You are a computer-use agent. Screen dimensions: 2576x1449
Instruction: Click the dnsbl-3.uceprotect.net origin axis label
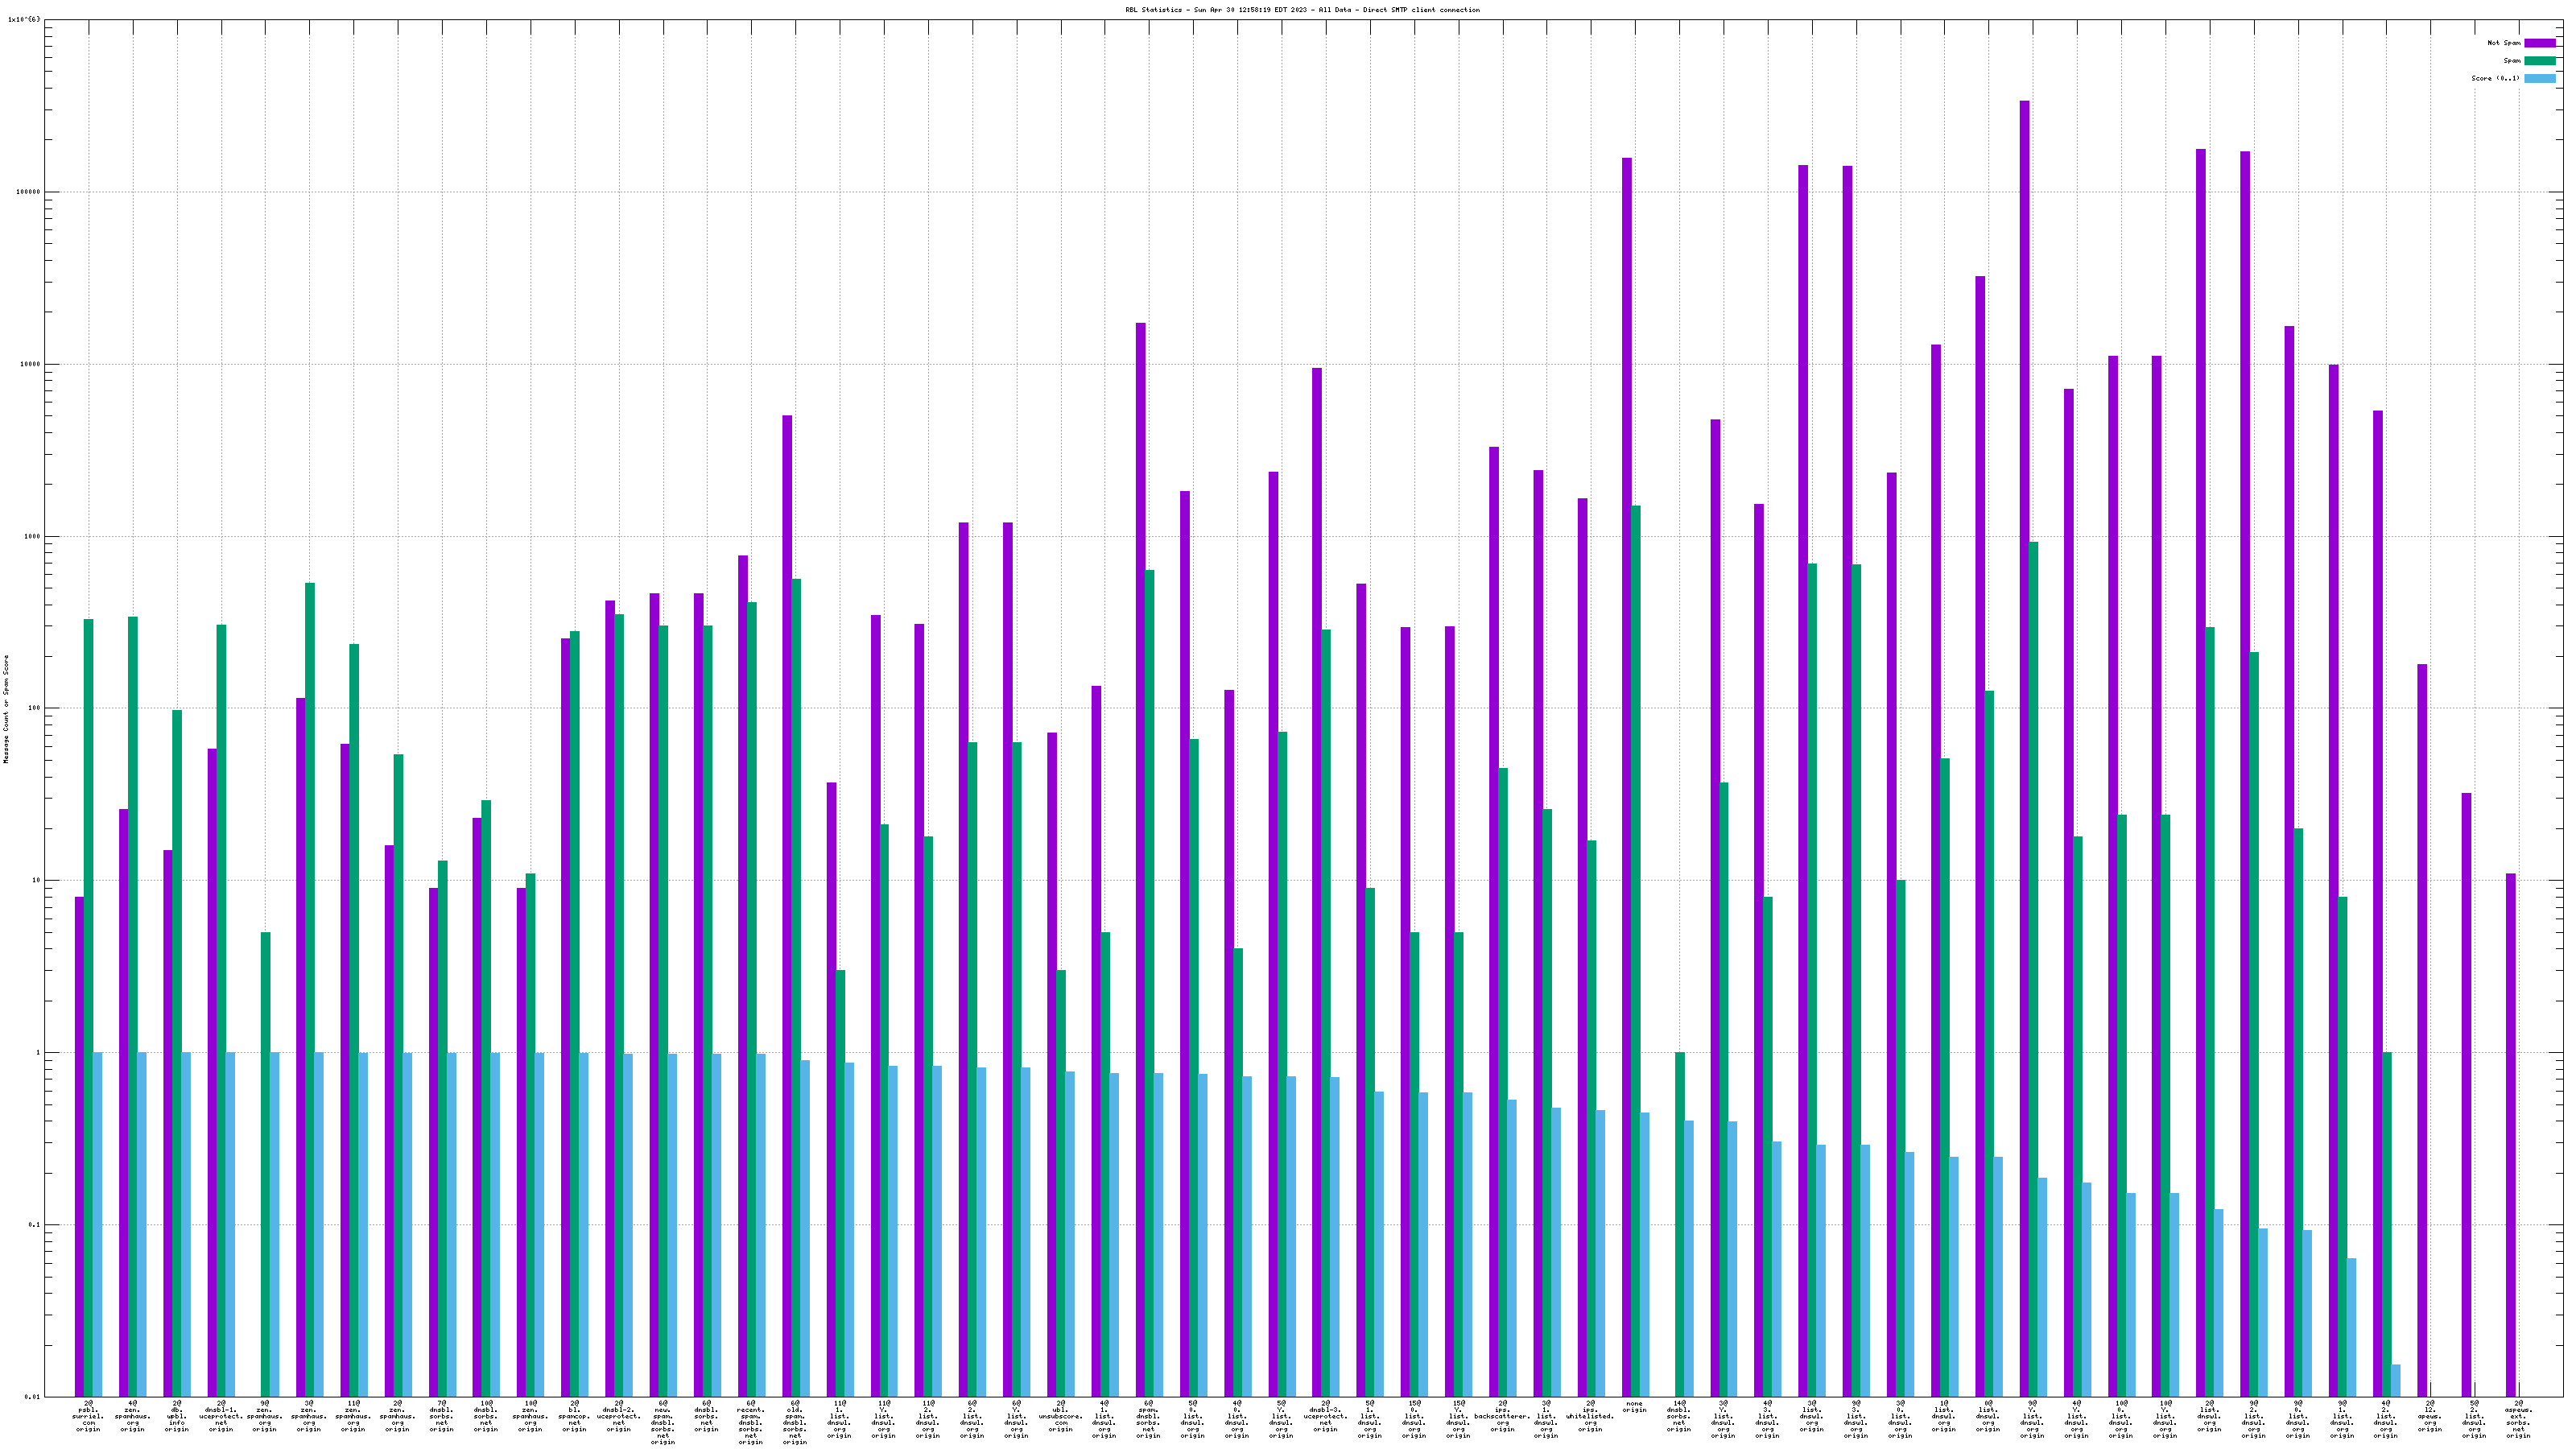(1325, 1416)
